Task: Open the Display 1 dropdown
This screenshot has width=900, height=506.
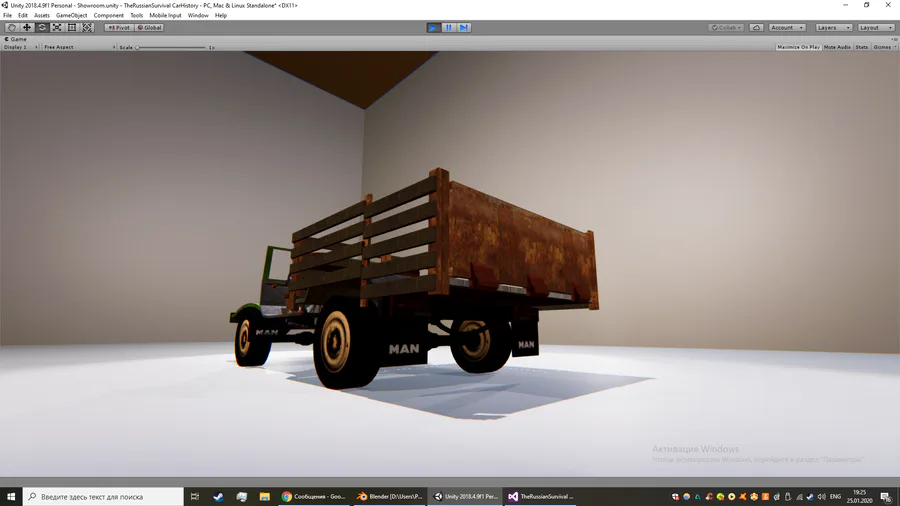Action: pos(20,47)
